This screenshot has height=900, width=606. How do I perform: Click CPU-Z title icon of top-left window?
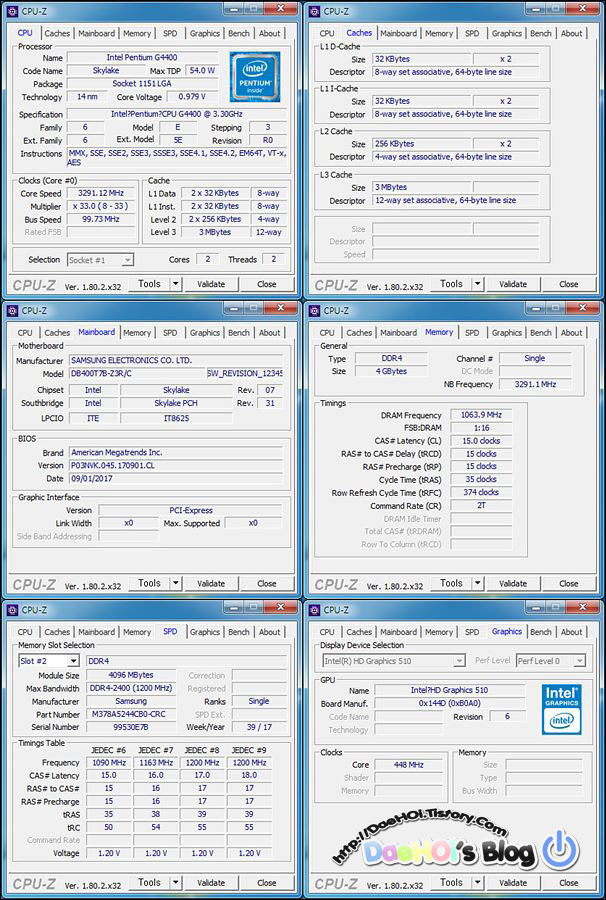(x=12, y=11)
